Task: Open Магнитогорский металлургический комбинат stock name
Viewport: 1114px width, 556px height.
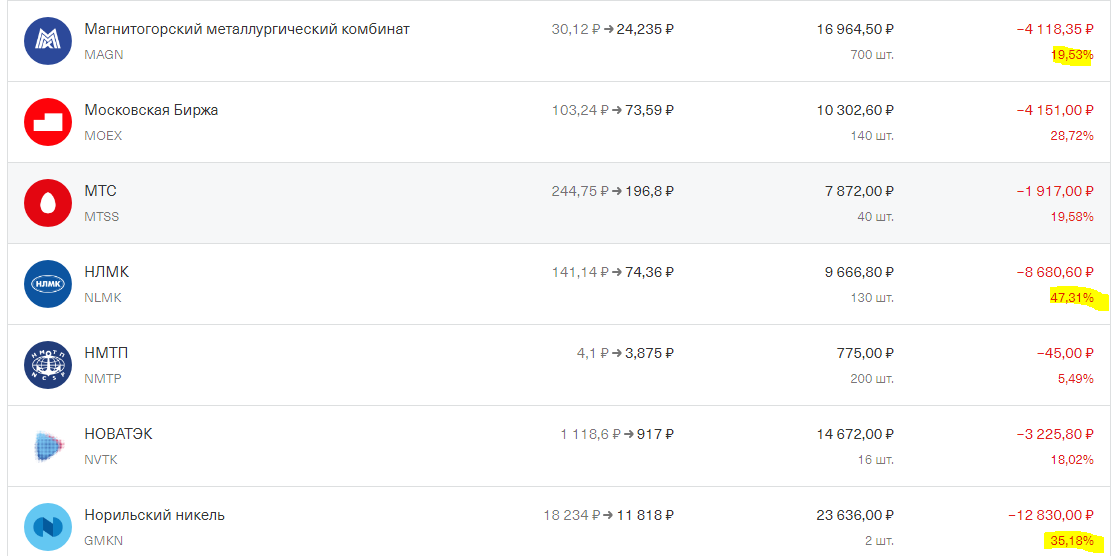Action: 247,30
